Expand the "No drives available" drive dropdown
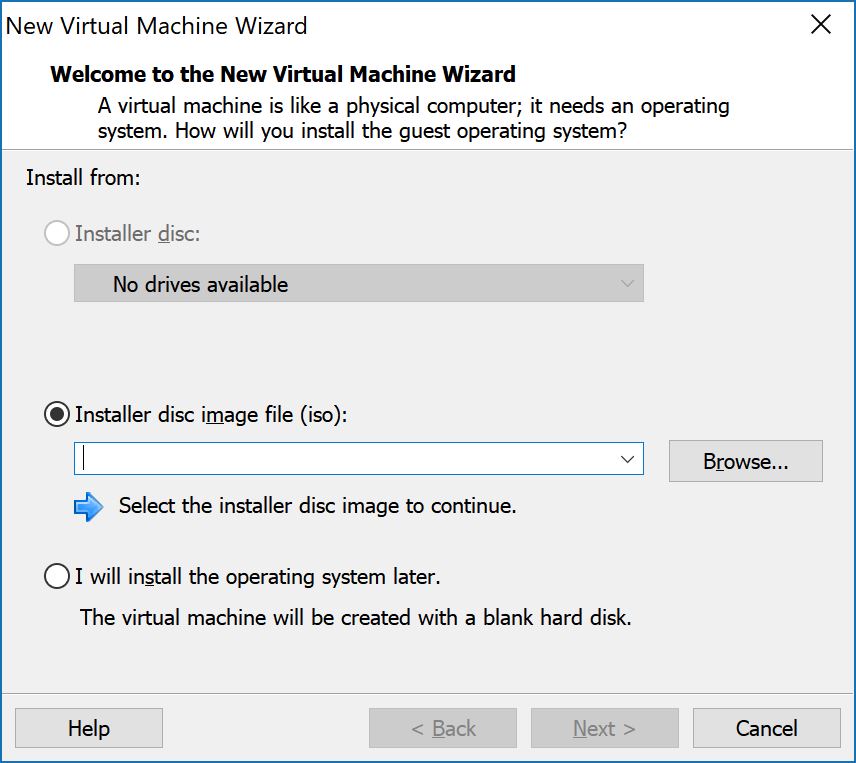856x763 pixels. pos(628,284)
